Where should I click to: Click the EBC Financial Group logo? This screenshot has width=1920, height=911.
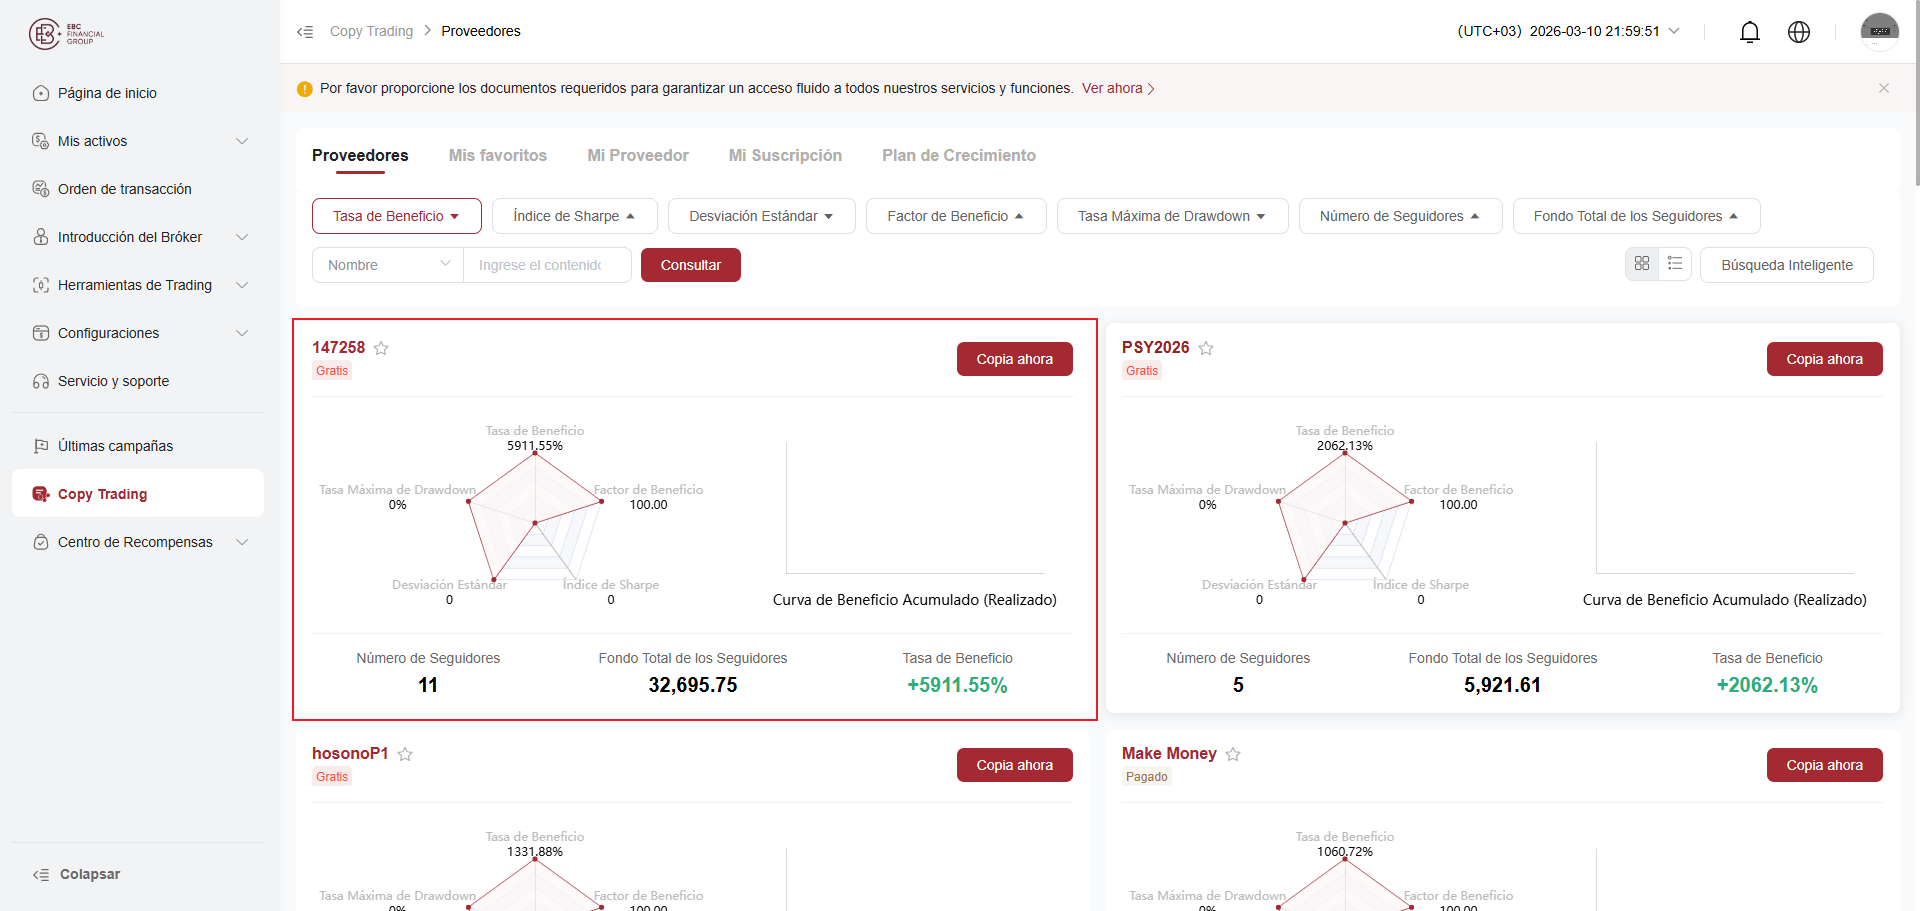tap(66, 34)
